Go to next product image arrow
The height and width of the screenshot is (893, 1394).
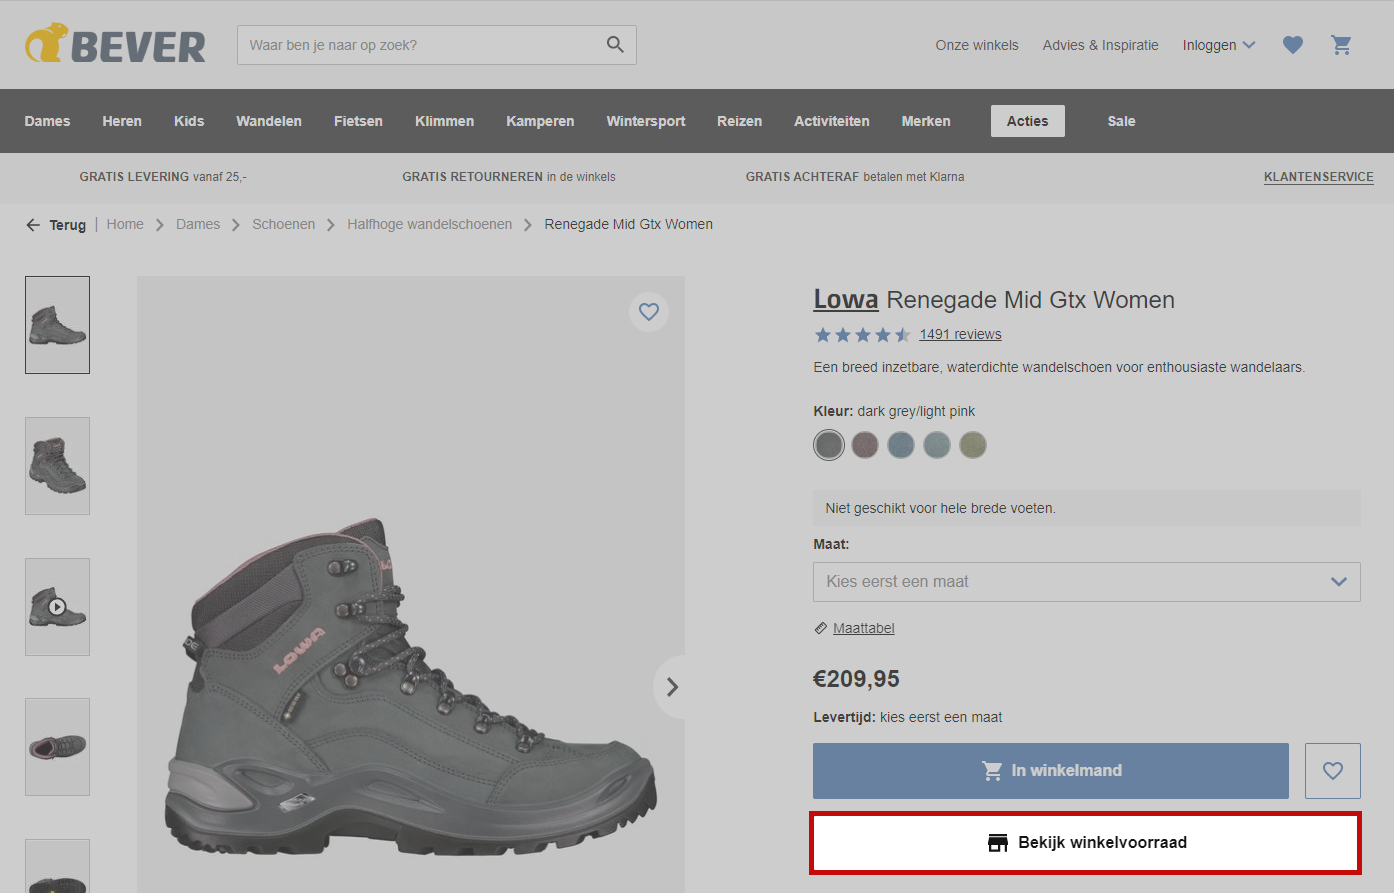[672, 687]
